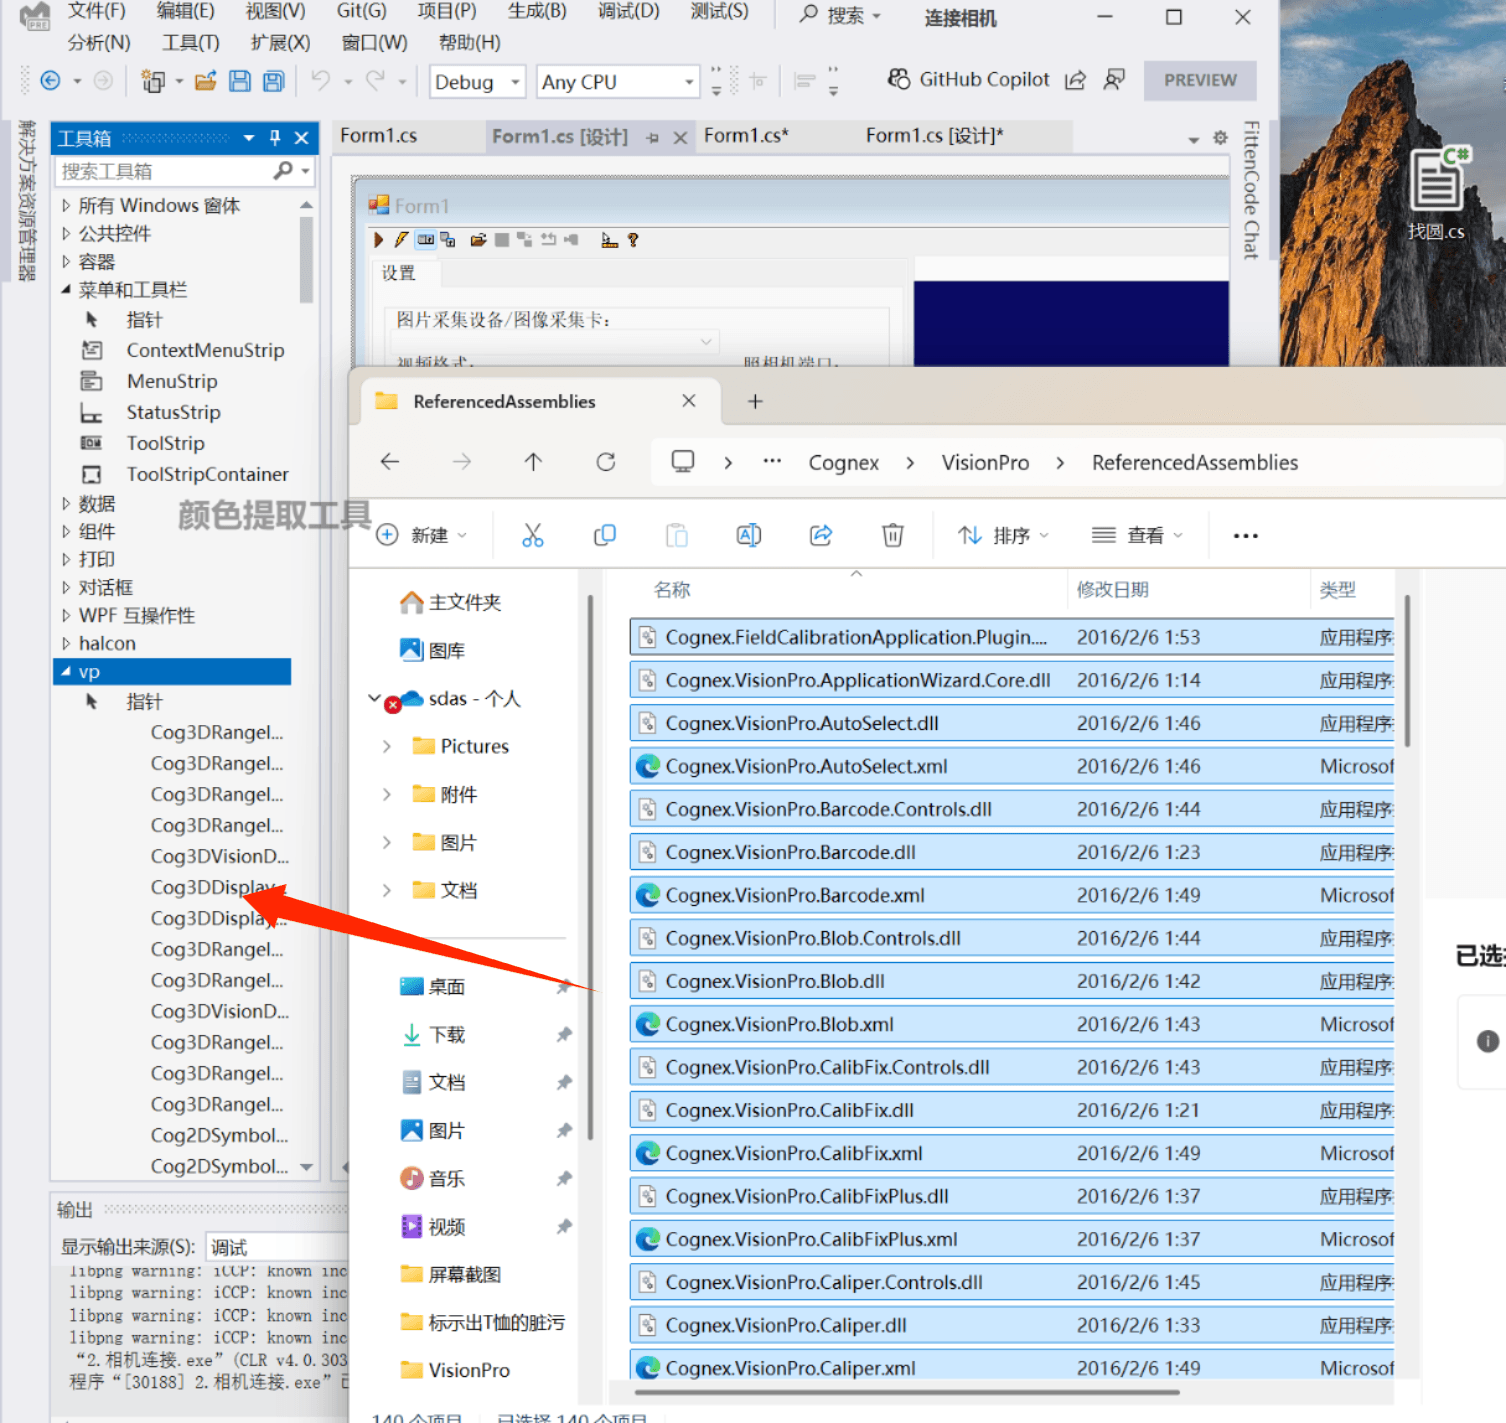Select Cognex.VisionPro.AutoSelect.dll file
Image resolution: width=1506 pixels, height=1423 pixels.
(x=1011, y=723)
